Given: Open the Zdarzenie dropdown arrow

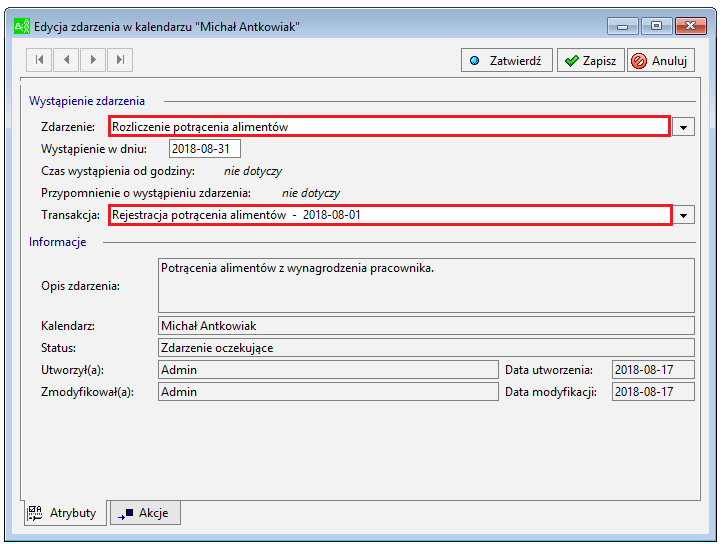Looking at the screenshot, I should pyautogui.click(x=683, y=127).
